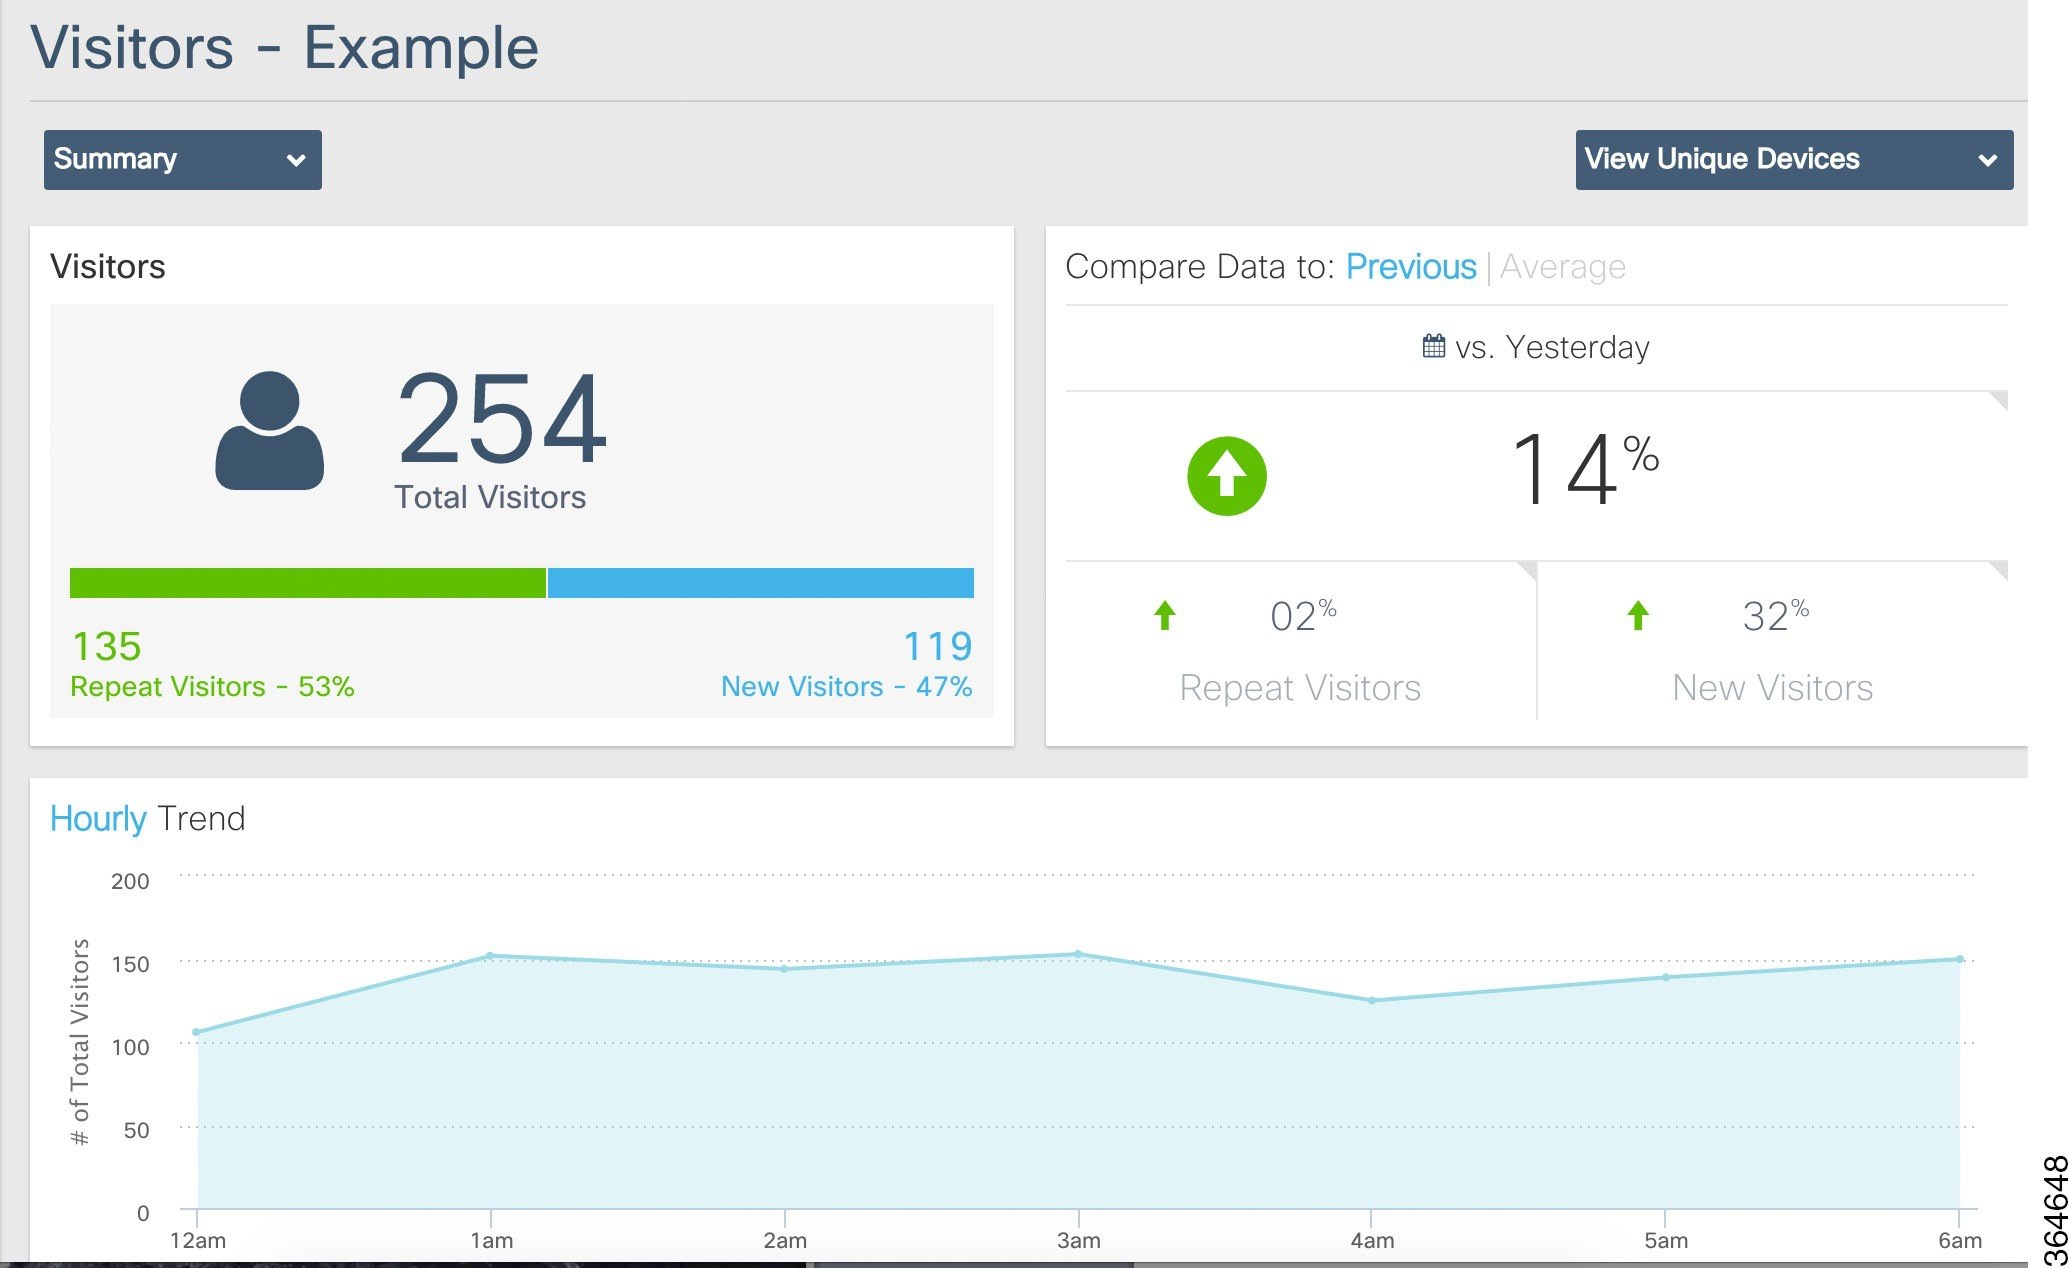
Task: Click the 1am data point on trend line
Action: tap(490, 955)
